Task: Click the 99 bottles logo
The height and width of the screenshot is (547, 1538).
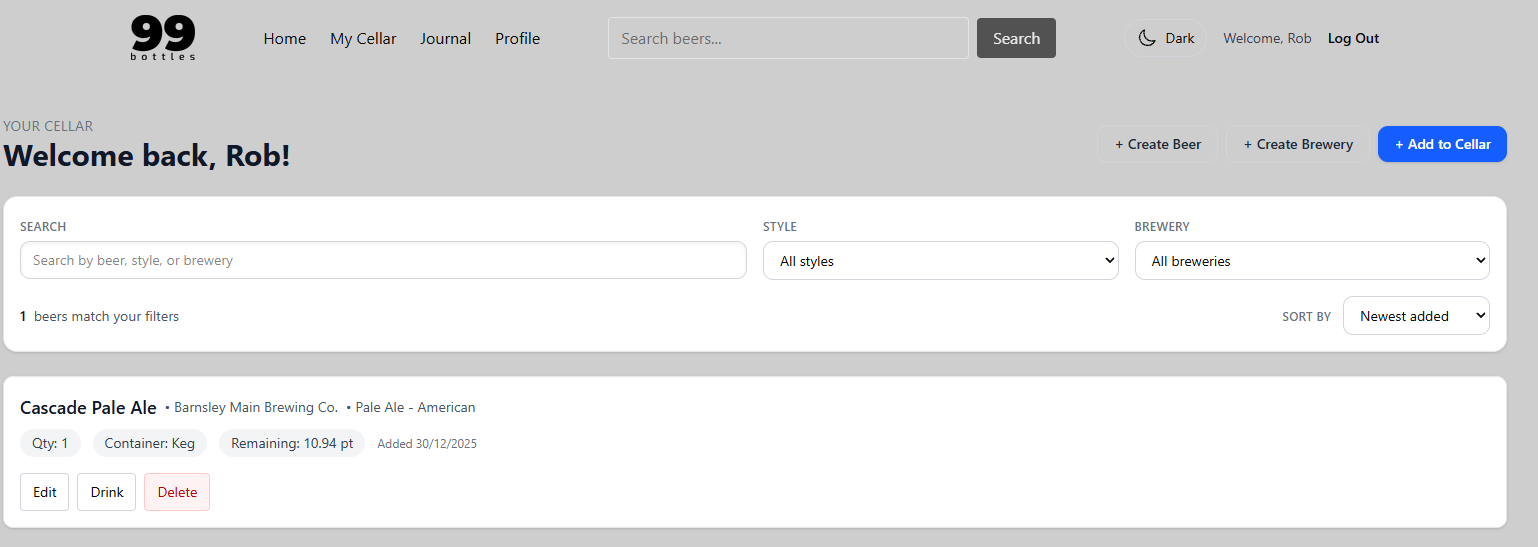Action: (163, 38)
